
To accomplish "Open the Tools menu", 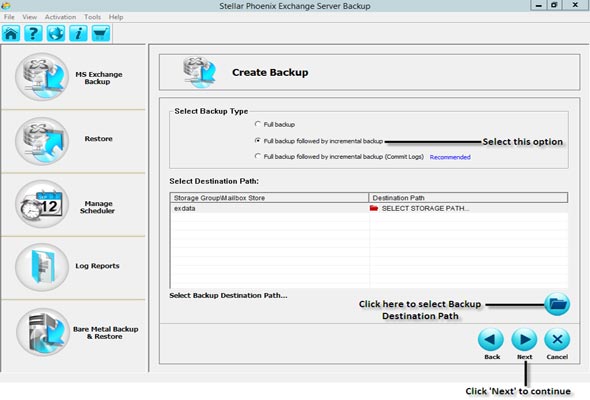I will click(x=92, y=17).
